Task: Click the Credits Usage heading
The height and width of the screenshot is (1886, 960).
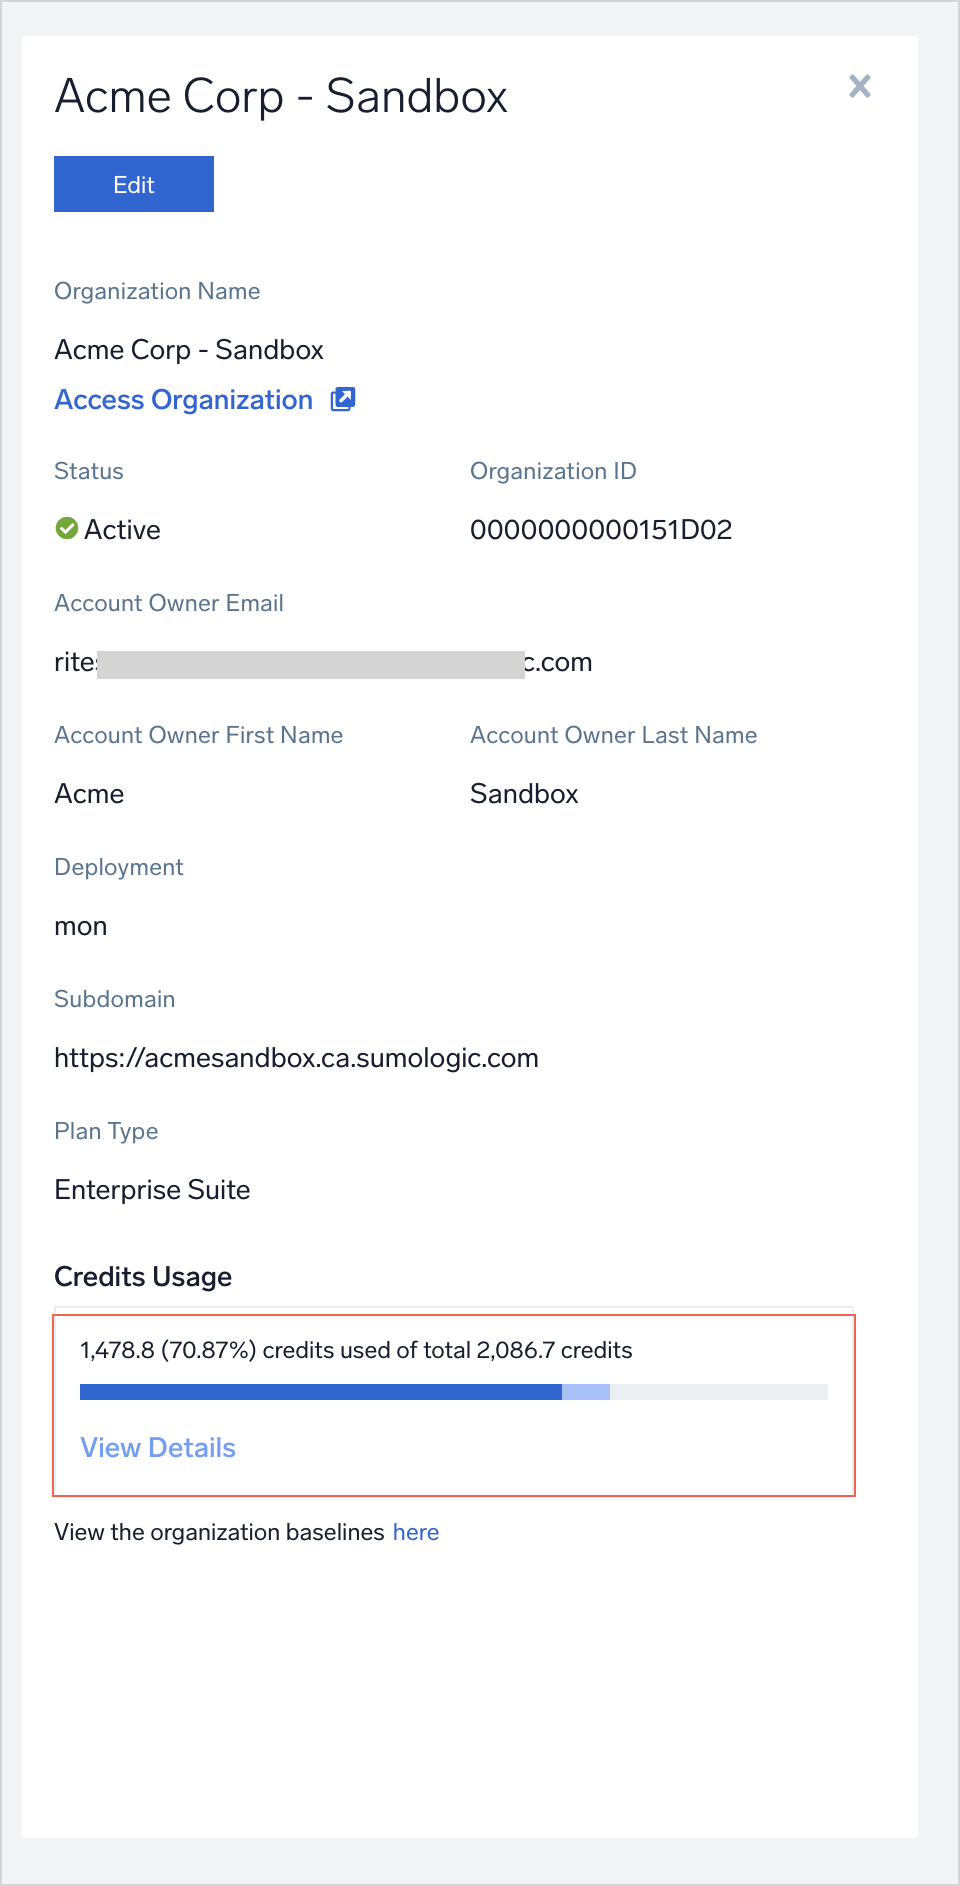Action: click(x=143, y=1277)
